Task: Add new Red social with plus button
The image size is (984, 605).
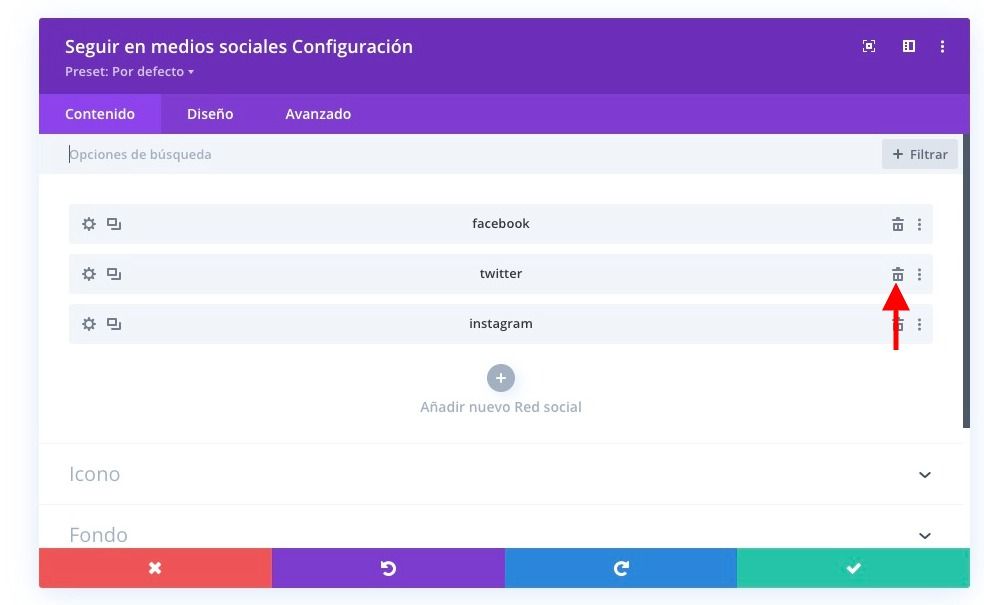Action: (x=501, y=378)
